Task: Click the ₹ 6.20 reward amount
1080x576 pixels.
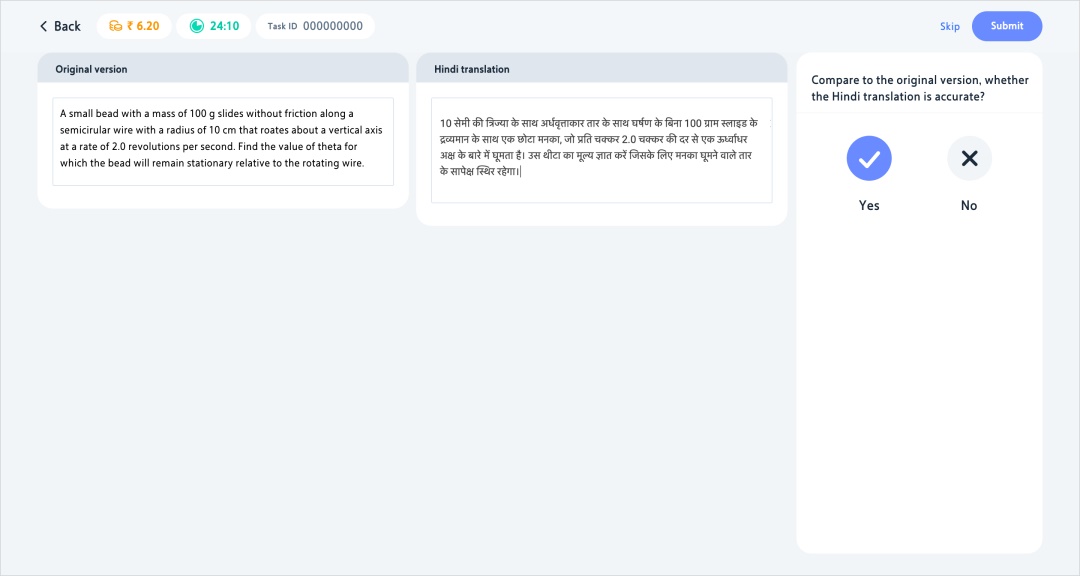Action: 143,26
